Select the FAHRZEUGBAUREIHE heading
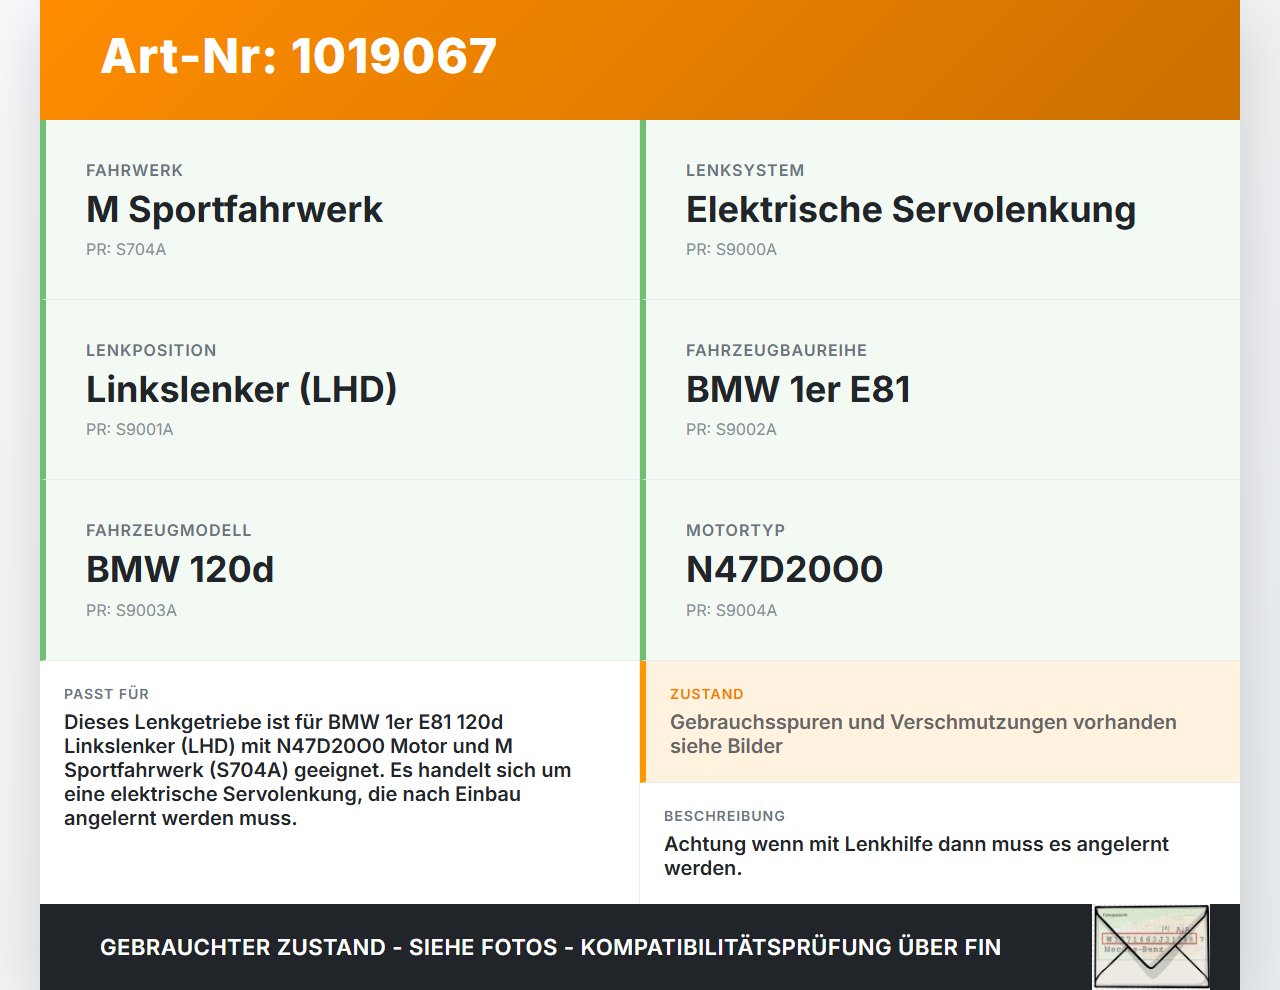 tap(776, 350)
